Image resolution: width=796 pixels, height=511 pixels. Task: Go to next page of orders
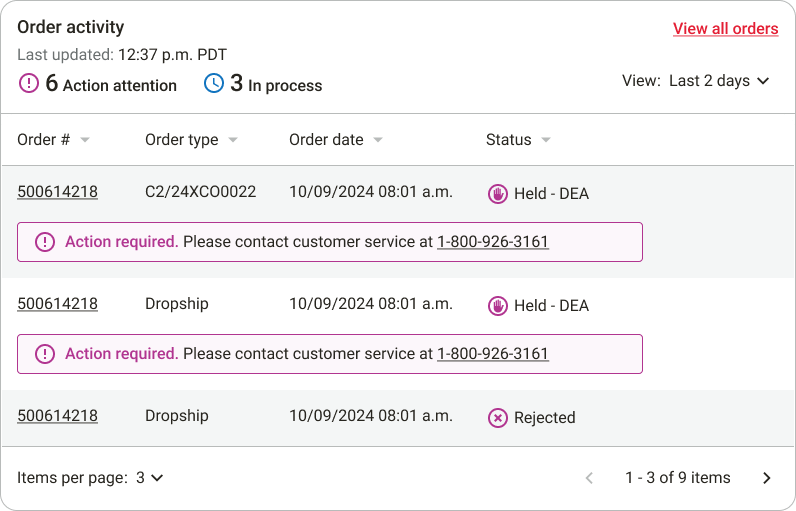(767, 478)
